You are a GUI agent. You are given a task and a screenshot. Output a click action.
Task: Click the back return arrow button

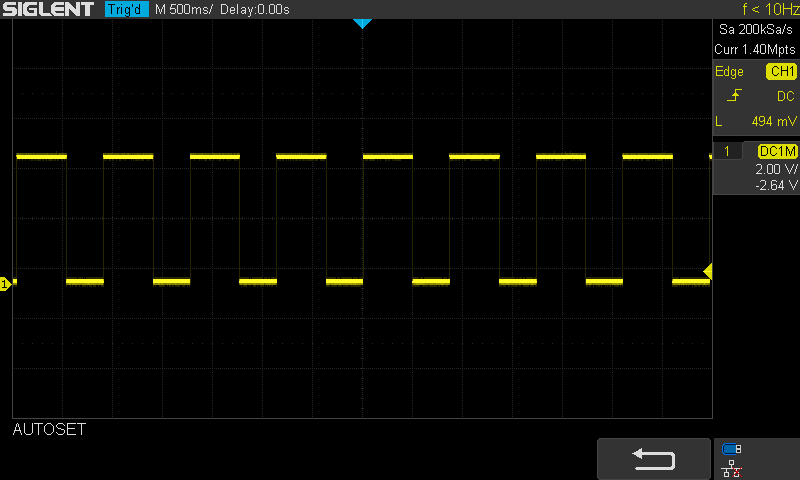coord(654,459)
